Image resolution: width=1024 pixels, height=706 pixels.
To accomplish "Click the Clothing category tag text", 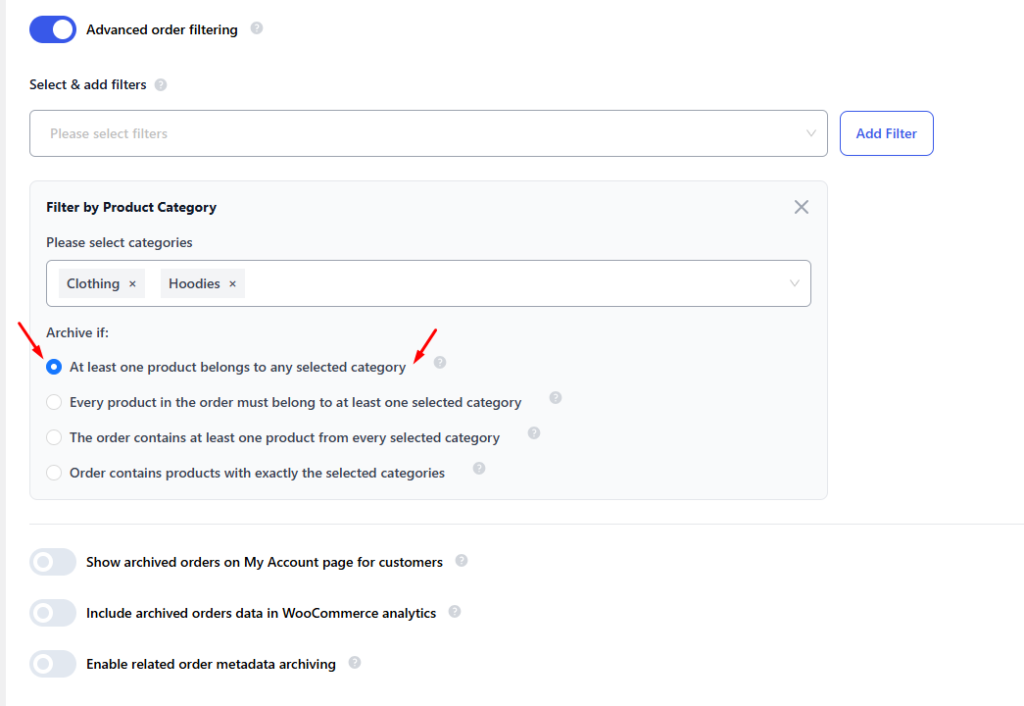I will click(x=93, y=284).
